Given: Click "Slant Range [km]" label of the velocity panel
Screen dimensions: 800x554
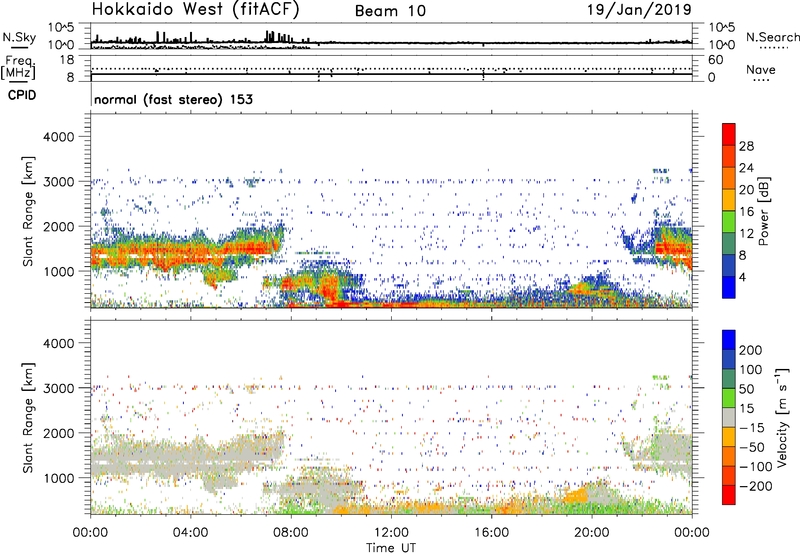Looking at the screenshot, I should (x=28, y=417).
